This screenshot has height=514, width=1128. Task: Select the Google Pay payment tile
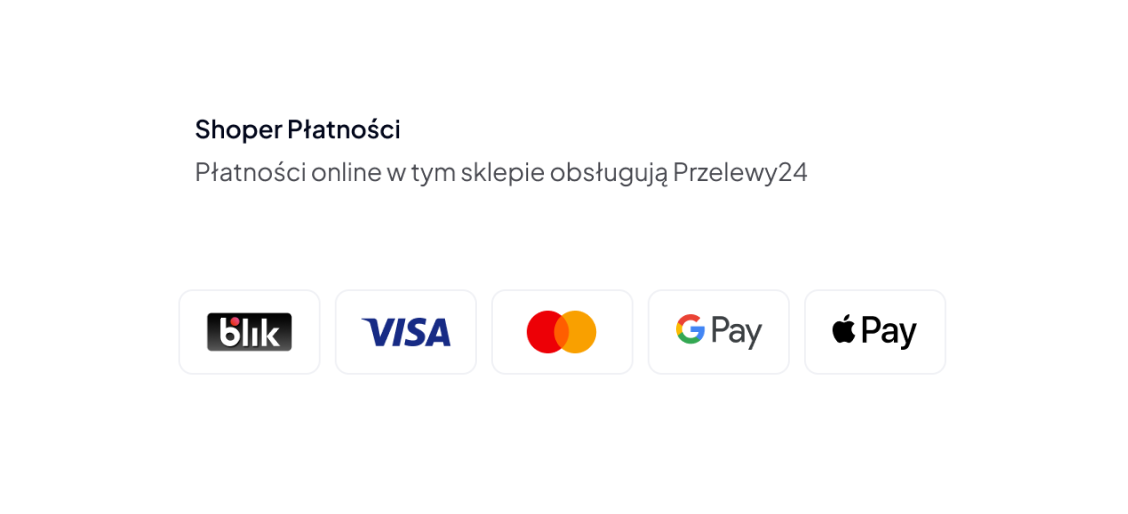(719, 332)
